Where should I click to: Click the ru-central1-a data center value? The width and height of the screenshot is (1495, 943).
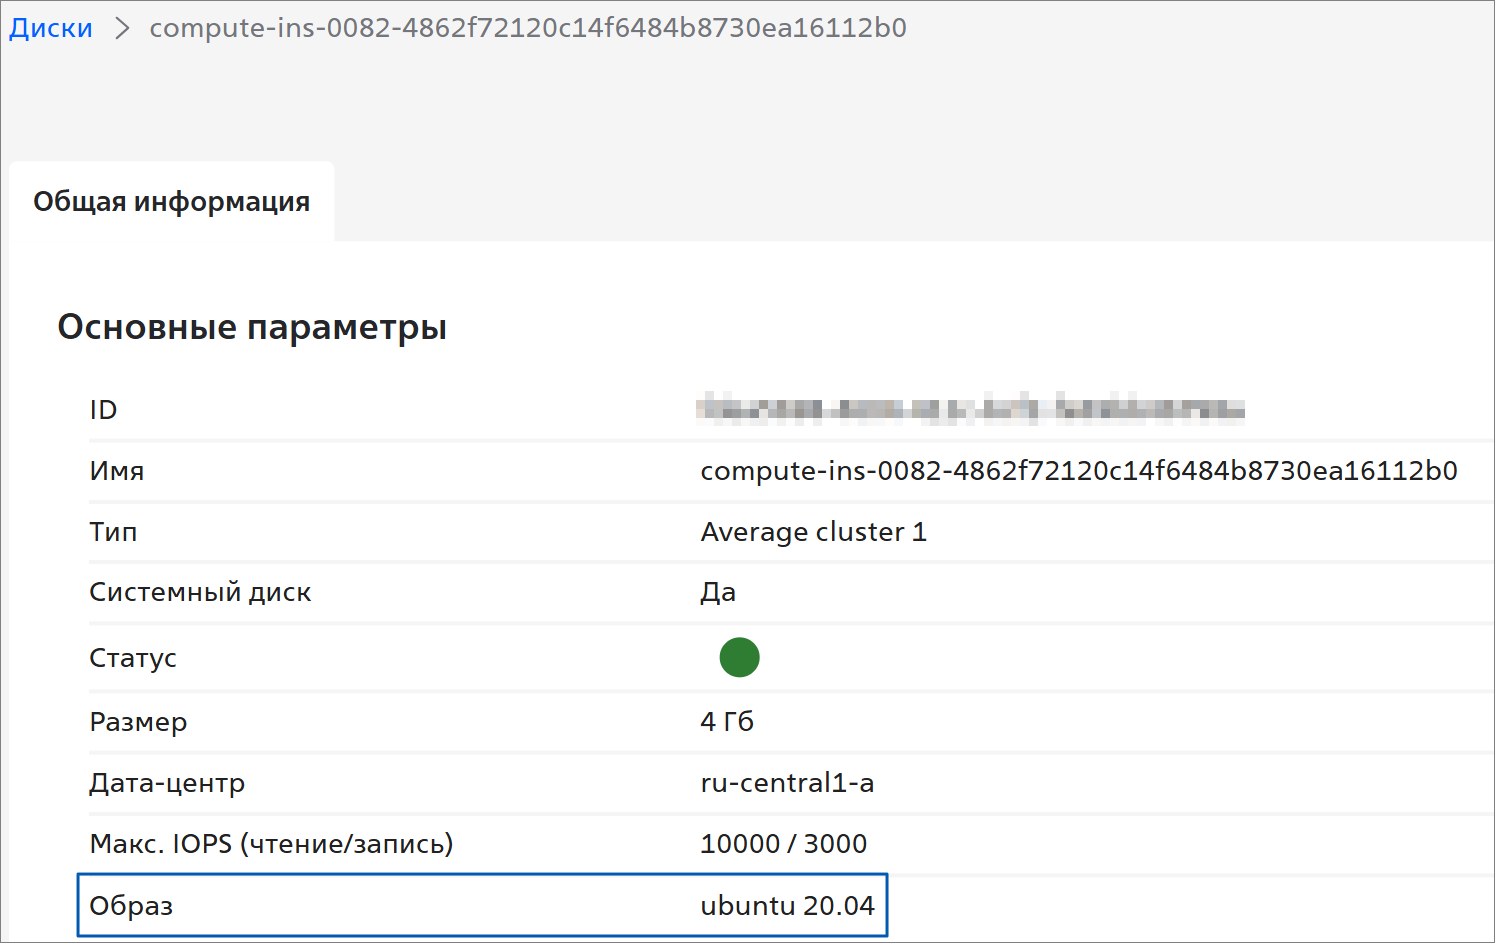pos(787,783)
